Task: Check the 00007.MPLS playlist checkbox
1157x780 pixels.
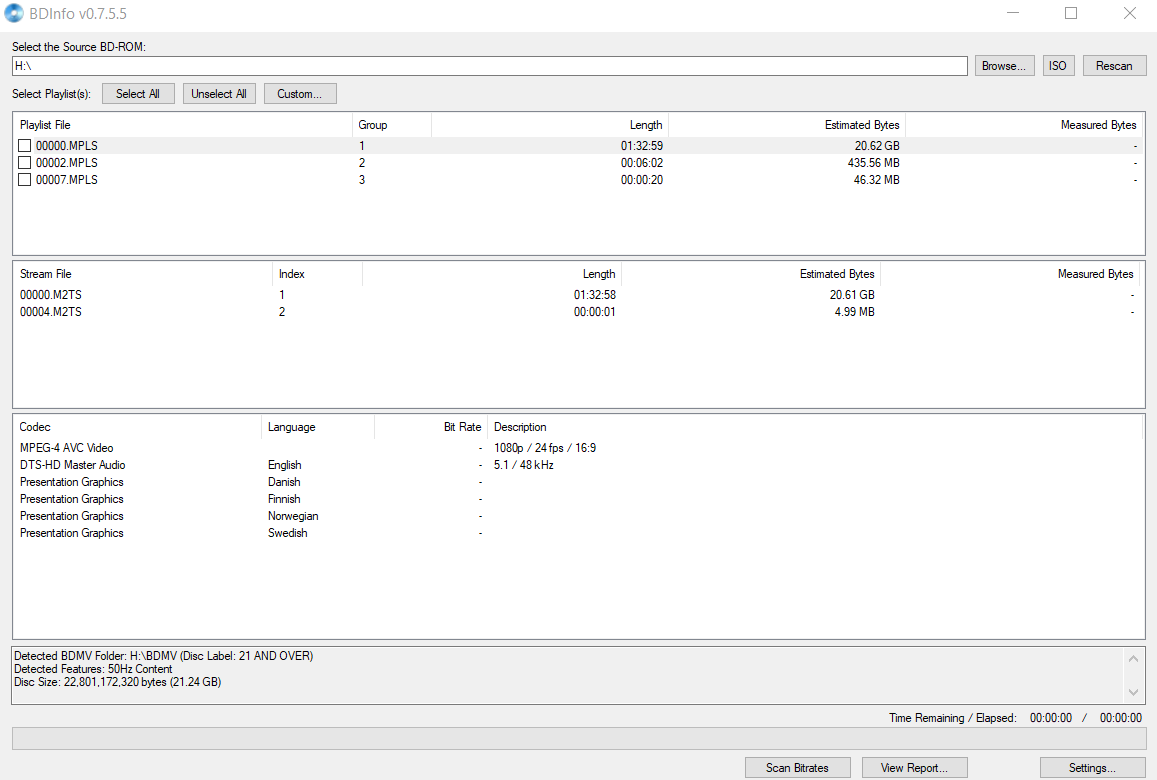Action: tap(24, 180)
